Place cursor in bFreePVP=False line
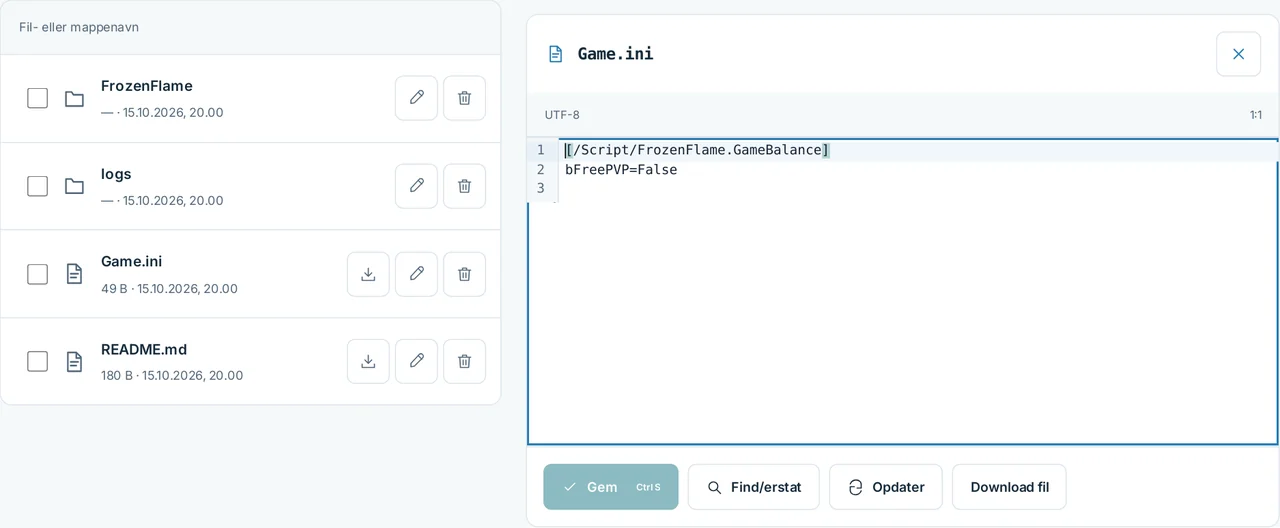 pos(621,170)
